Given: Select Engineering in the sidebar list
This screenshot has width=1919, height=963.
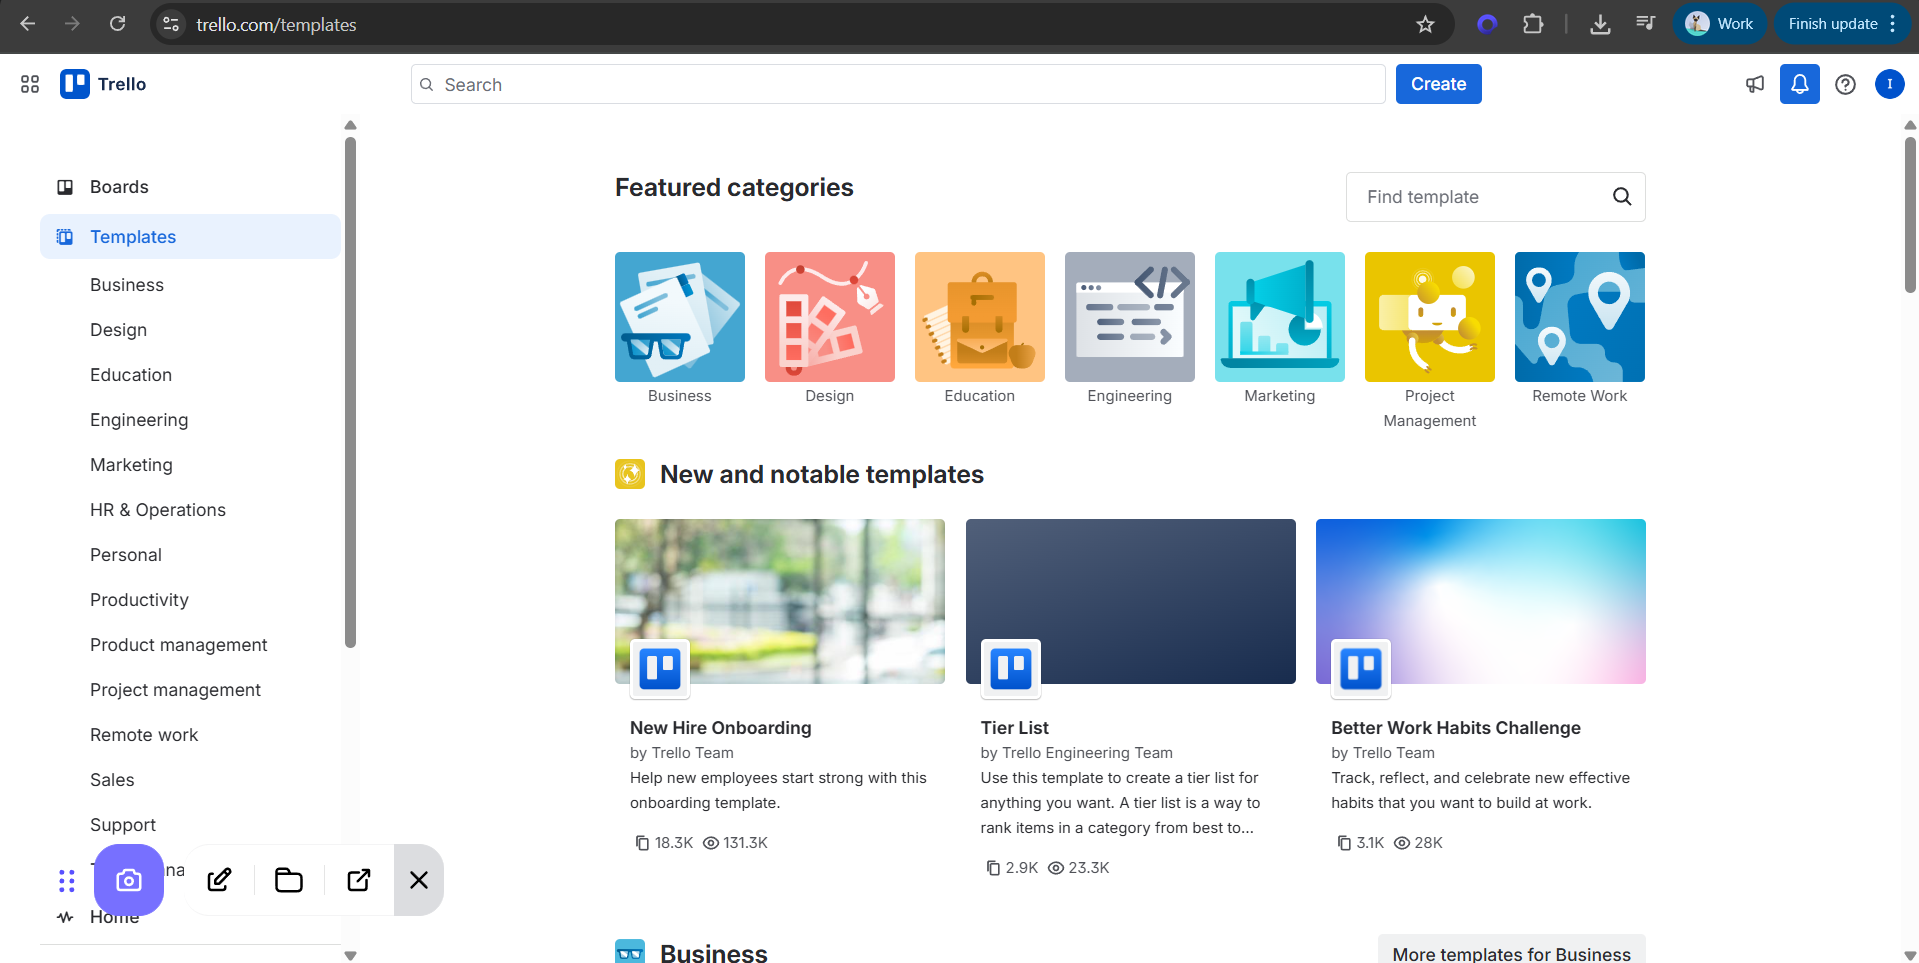Looking at the screenshot, I should tap(139, 420).
